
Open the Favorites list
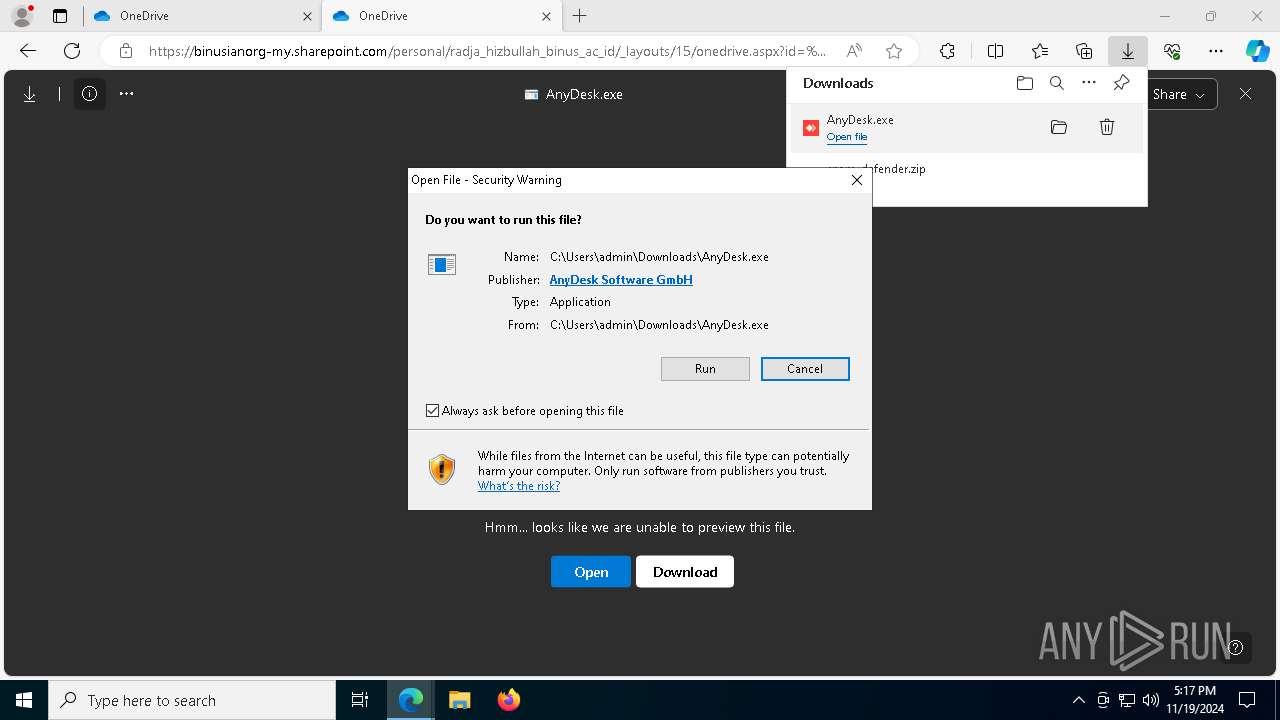coord(1040,51)
